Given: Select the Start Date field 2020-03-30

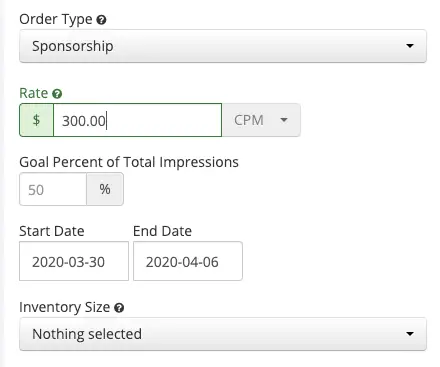Looking at the screenshot, I should coord(74,261).
